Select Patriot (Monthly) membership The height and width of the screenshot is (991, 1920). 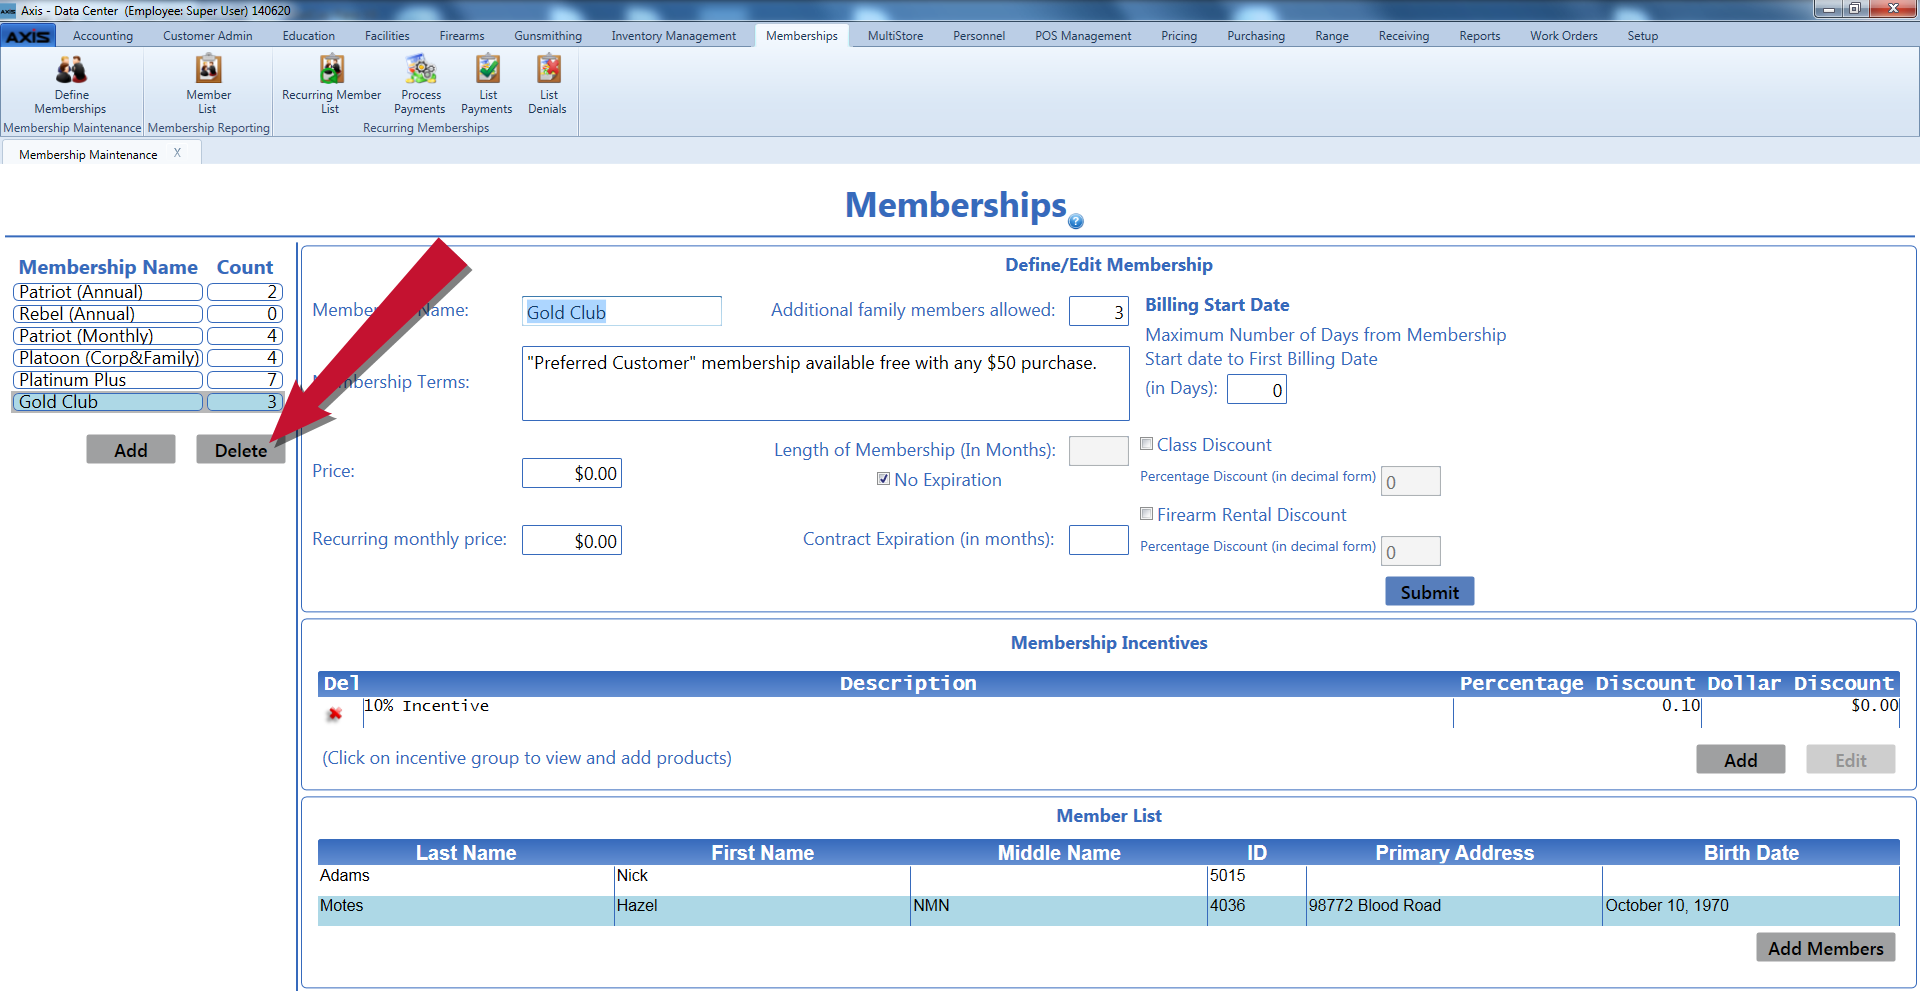tap(108, 336)
